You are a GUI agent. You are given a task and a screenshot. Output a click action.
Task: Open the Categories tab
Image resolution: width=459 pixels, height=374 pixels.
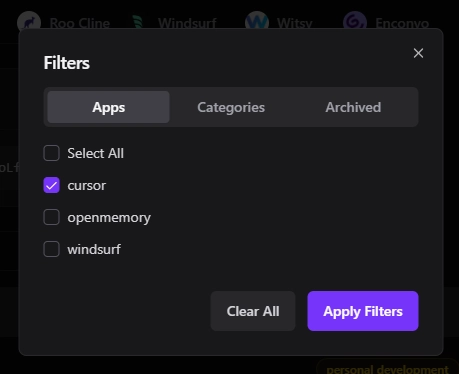pos(231,107)
